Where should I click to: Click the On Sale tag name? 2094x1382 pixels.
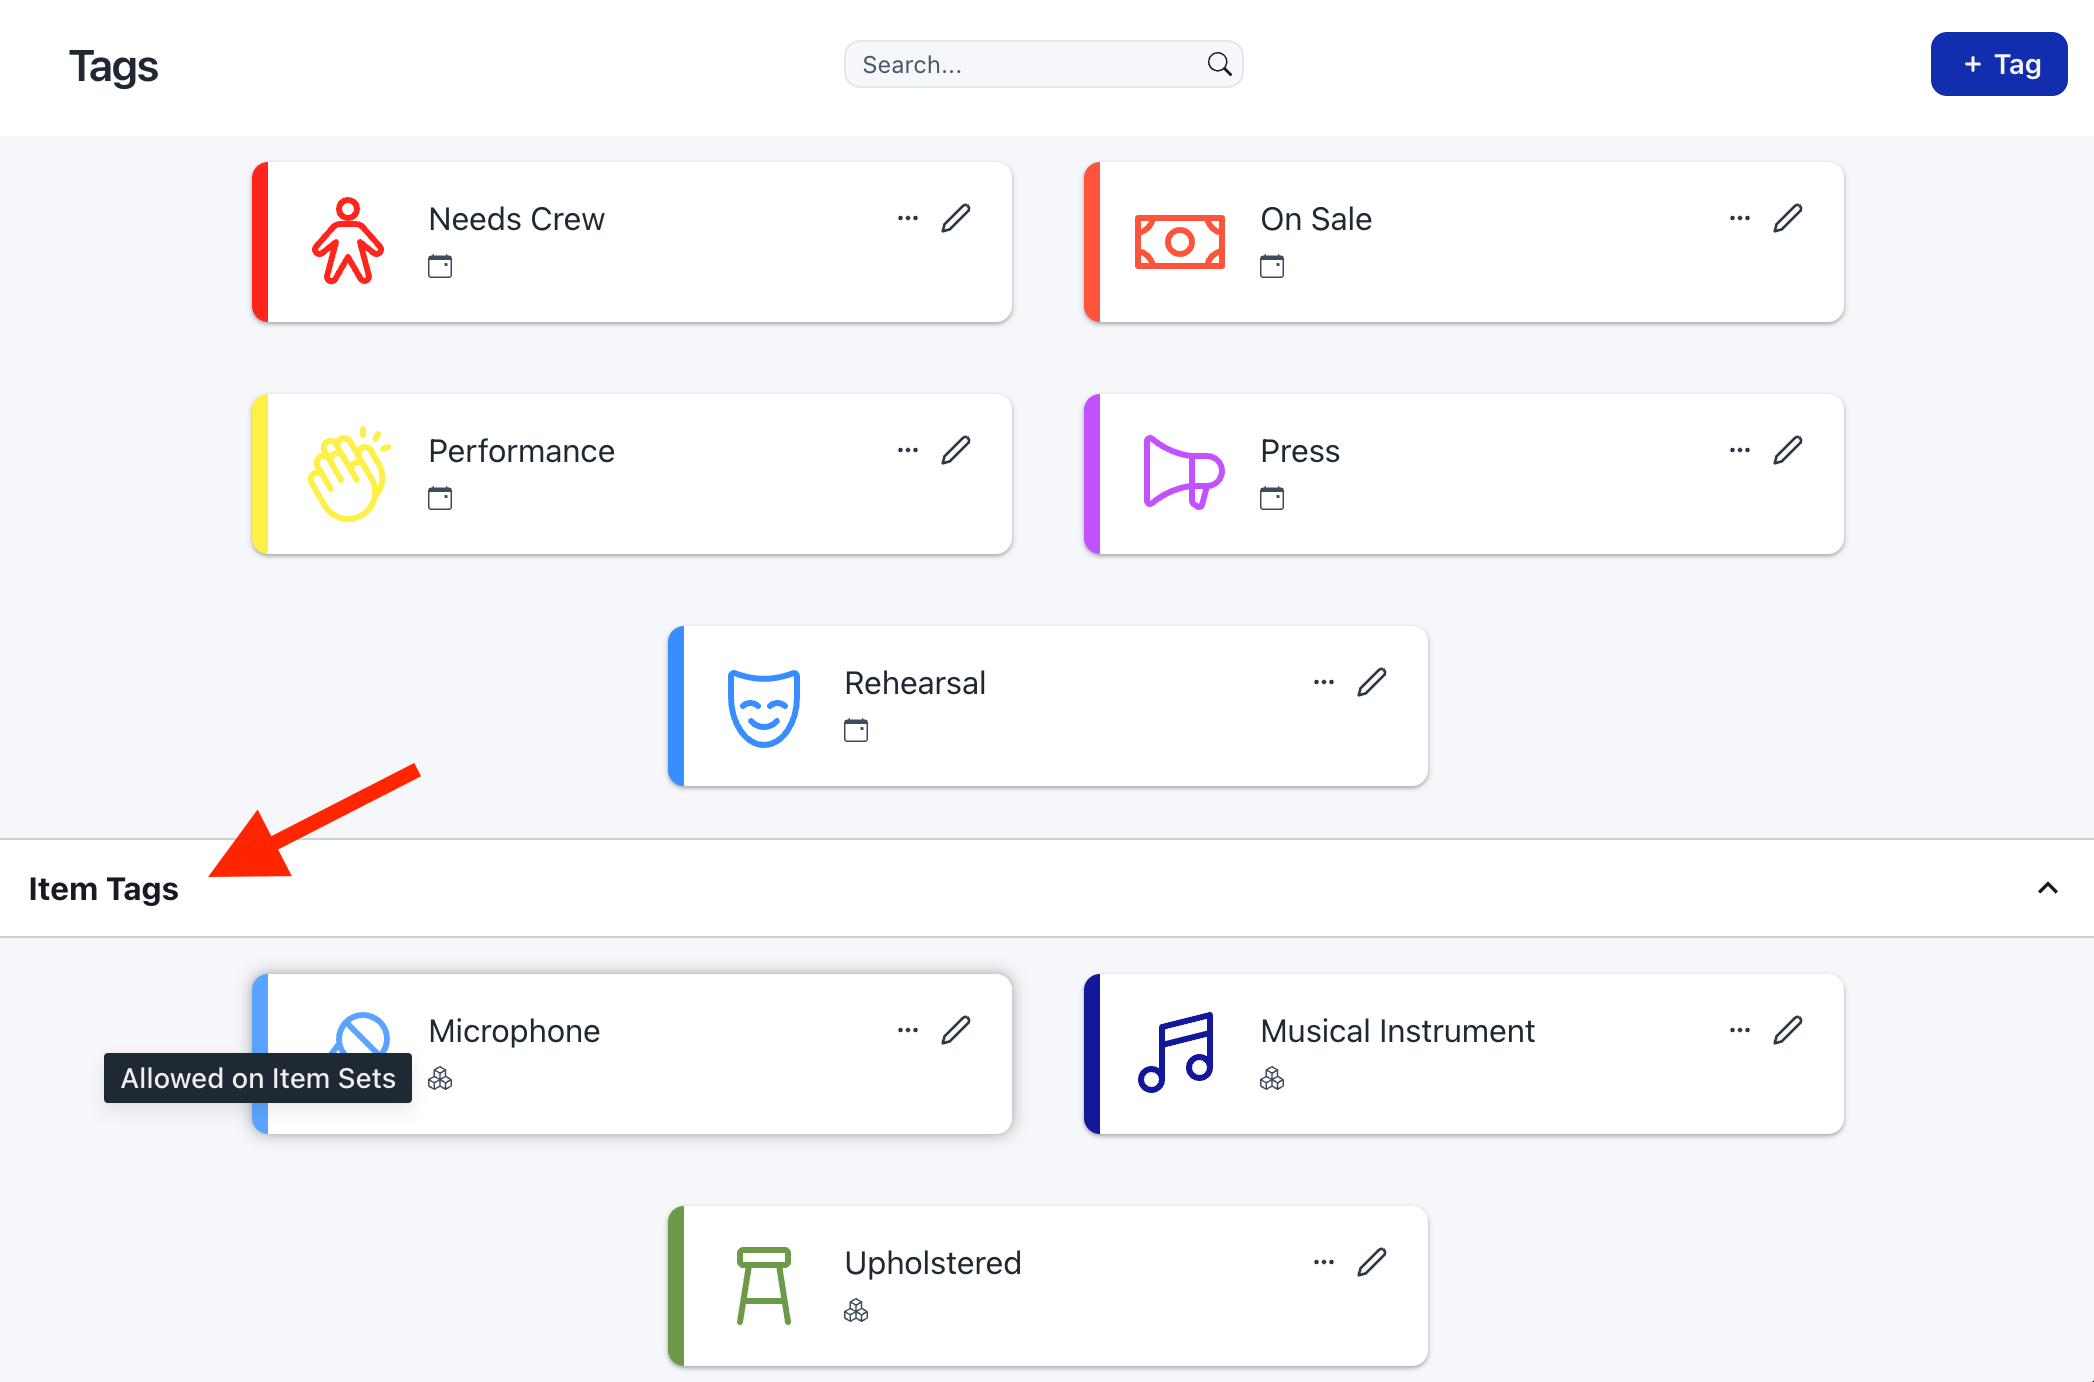pyautogui.click(x=1316, y=219)
